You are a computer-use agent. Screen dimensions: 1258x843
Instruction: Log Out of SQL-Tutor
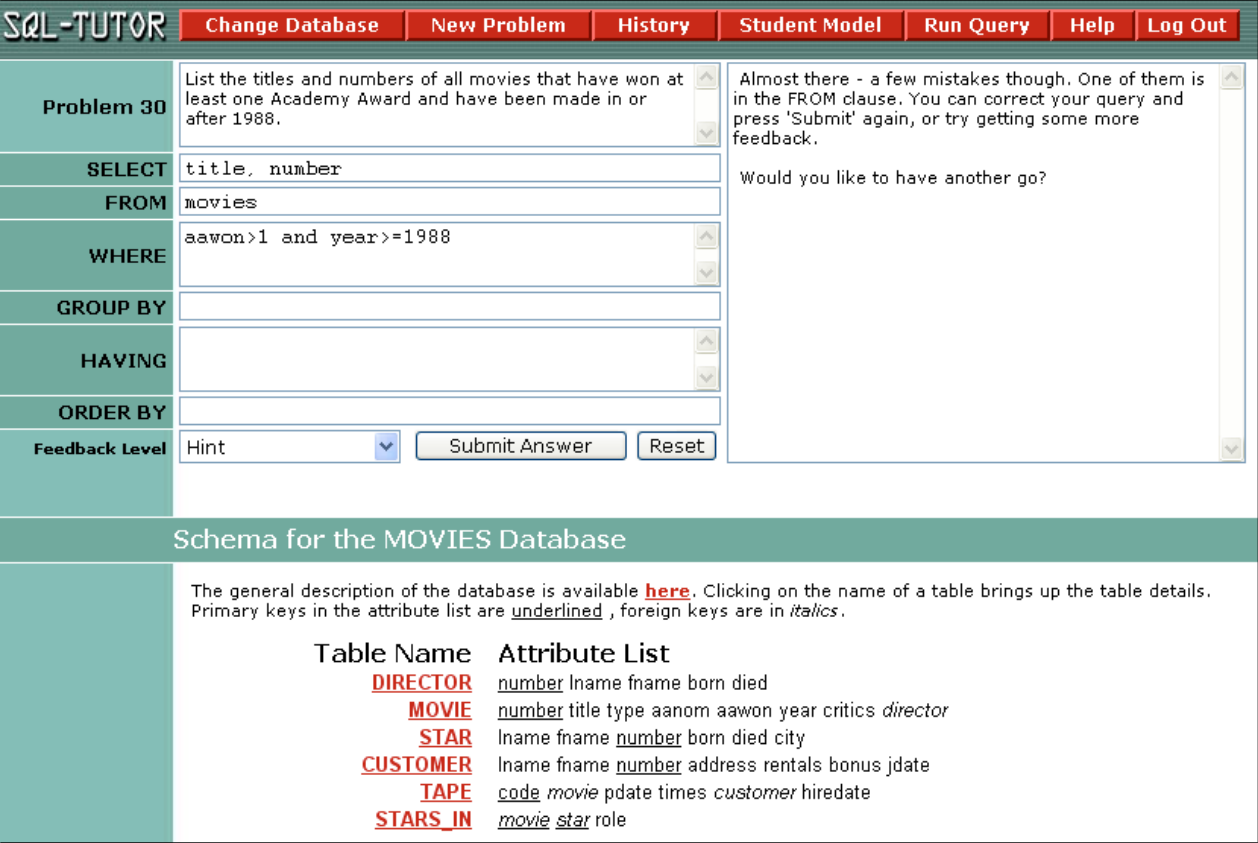pyautogui.click(x=1187, y=26)
